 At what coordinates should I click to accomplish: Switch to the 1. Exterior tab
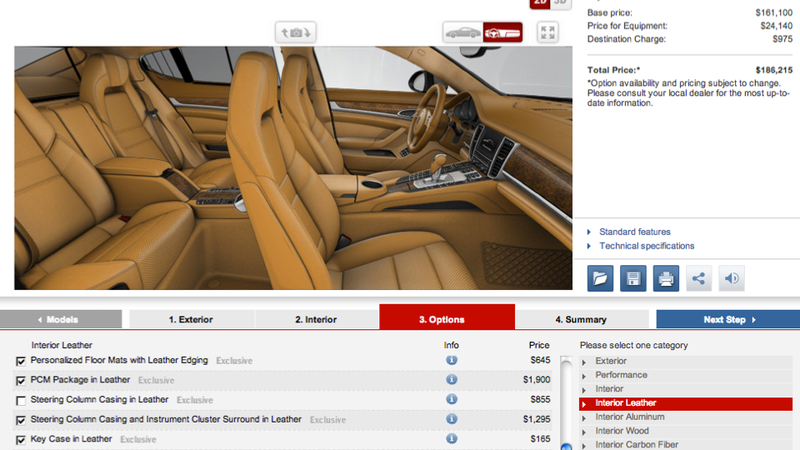tap(191, 319)
